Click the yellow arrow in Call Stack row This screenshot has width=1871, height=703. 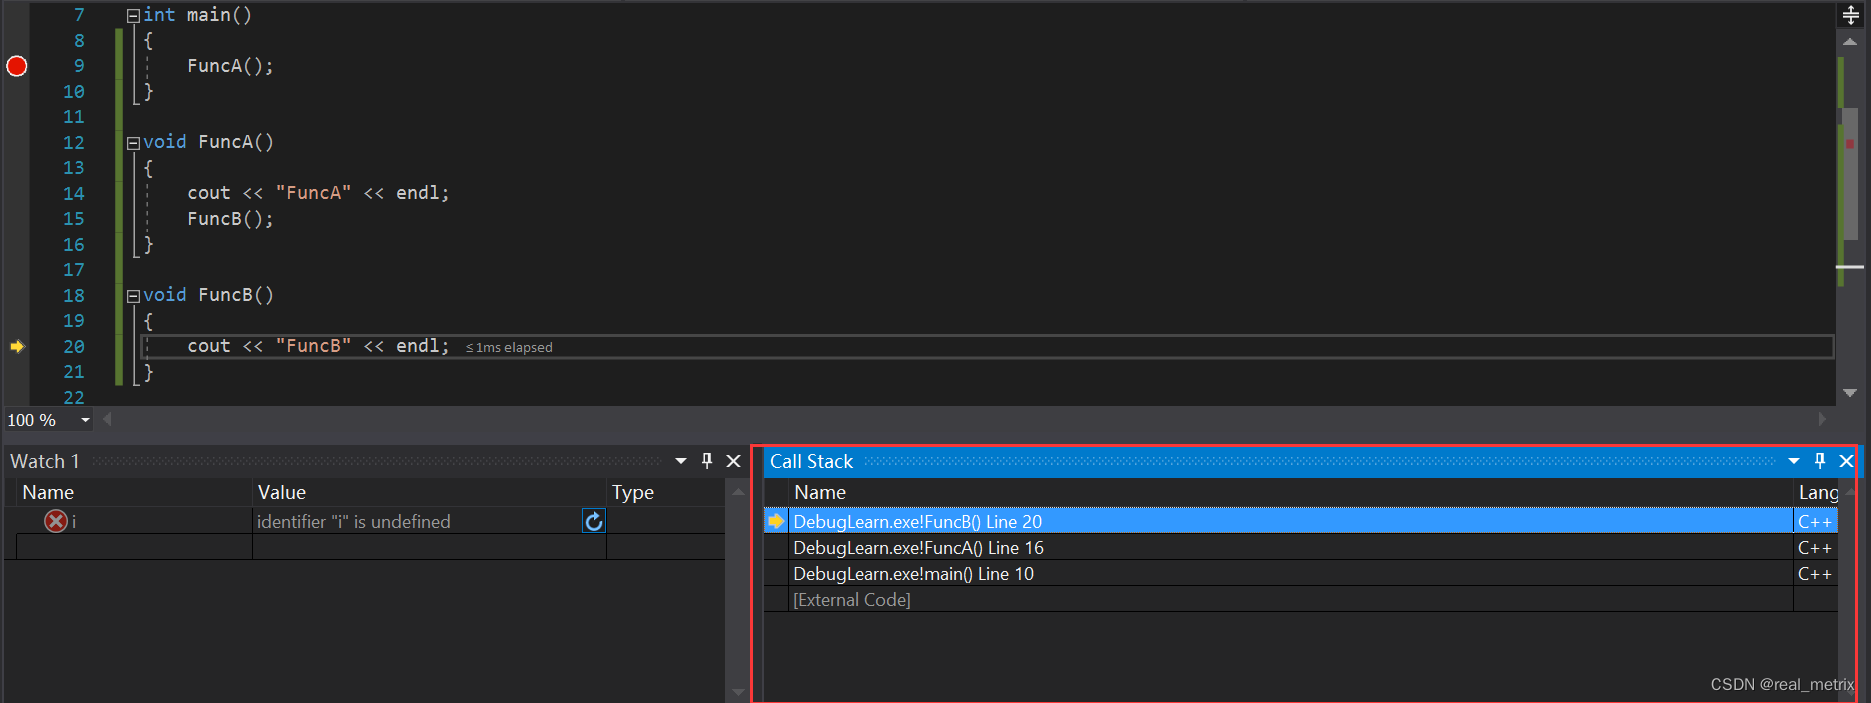point(776,521)
